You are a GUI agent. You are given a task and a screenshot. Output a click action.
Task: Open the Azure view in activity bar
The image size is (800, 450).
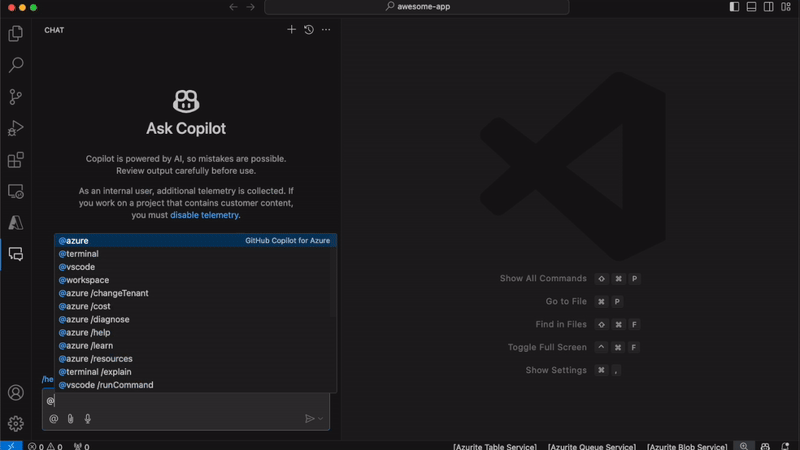[16, 223]
